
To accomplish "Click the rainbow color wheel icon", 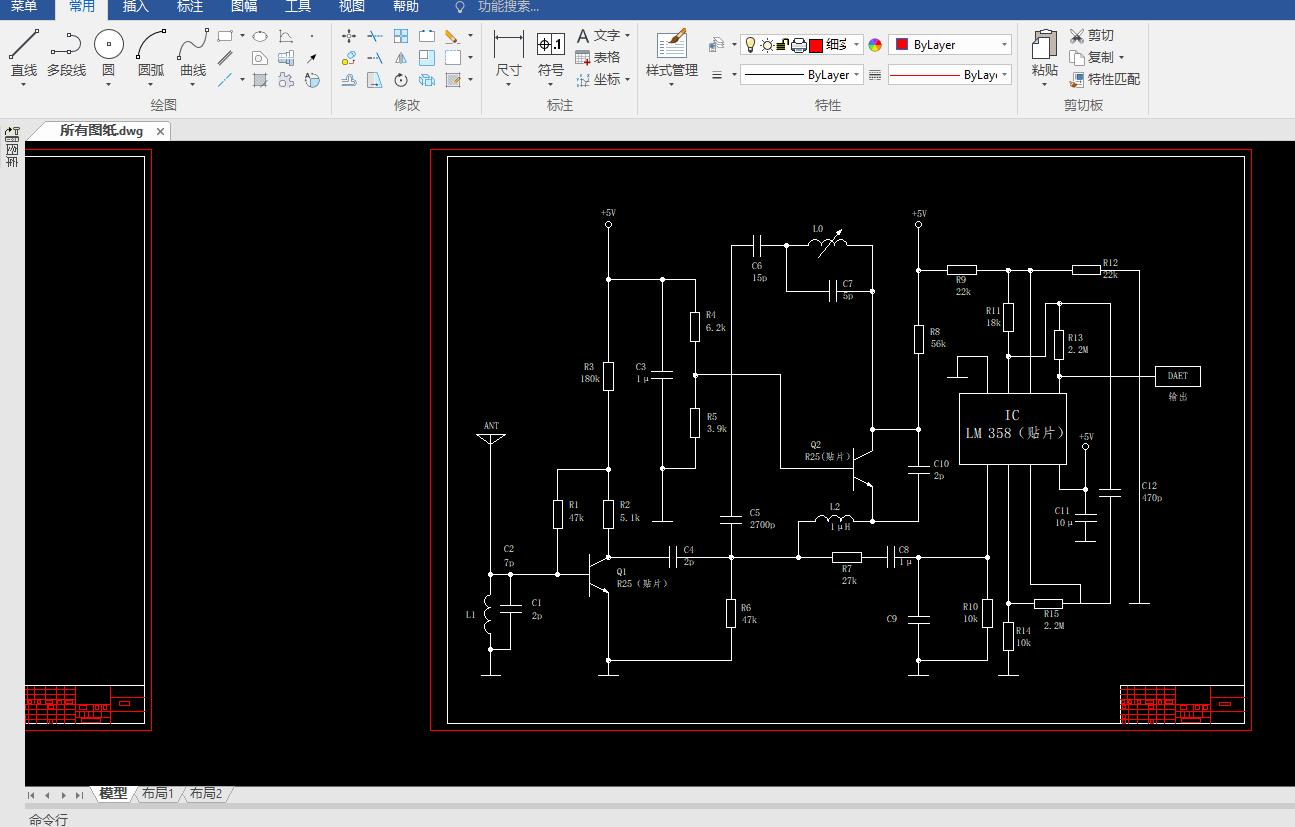I will (875, 45).
